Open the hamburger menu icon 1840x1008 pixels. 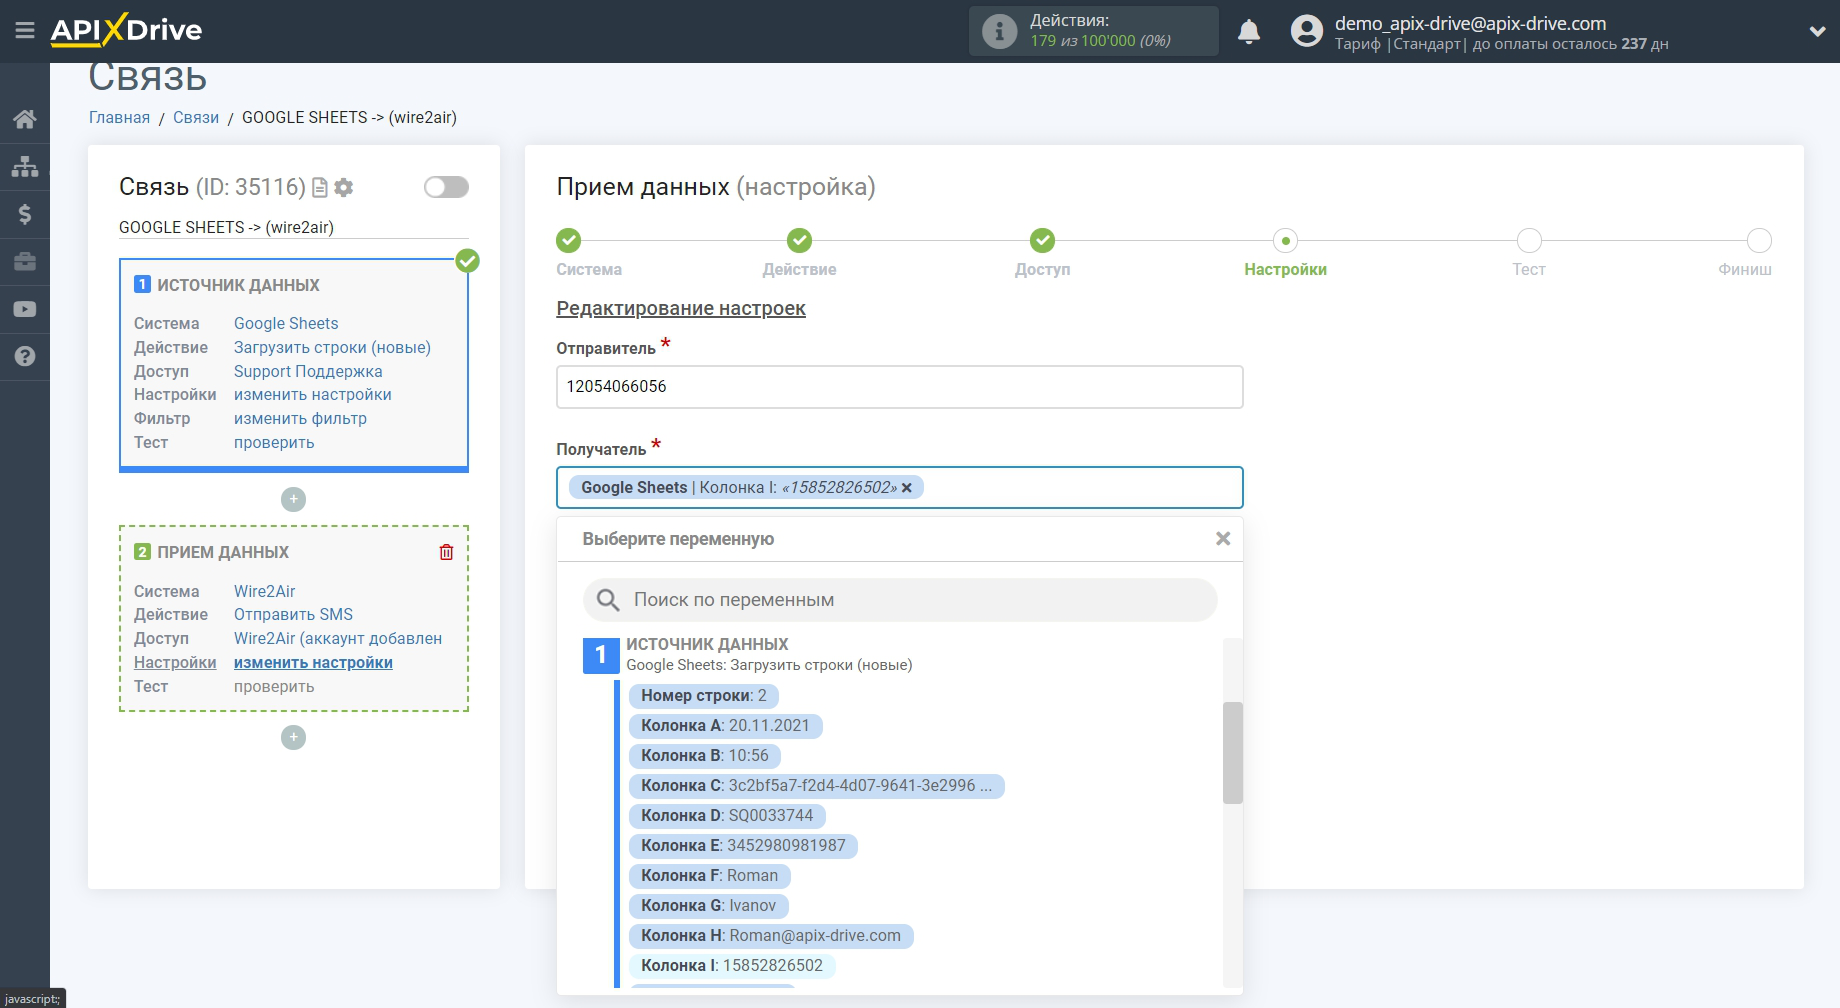pos(25,30)
